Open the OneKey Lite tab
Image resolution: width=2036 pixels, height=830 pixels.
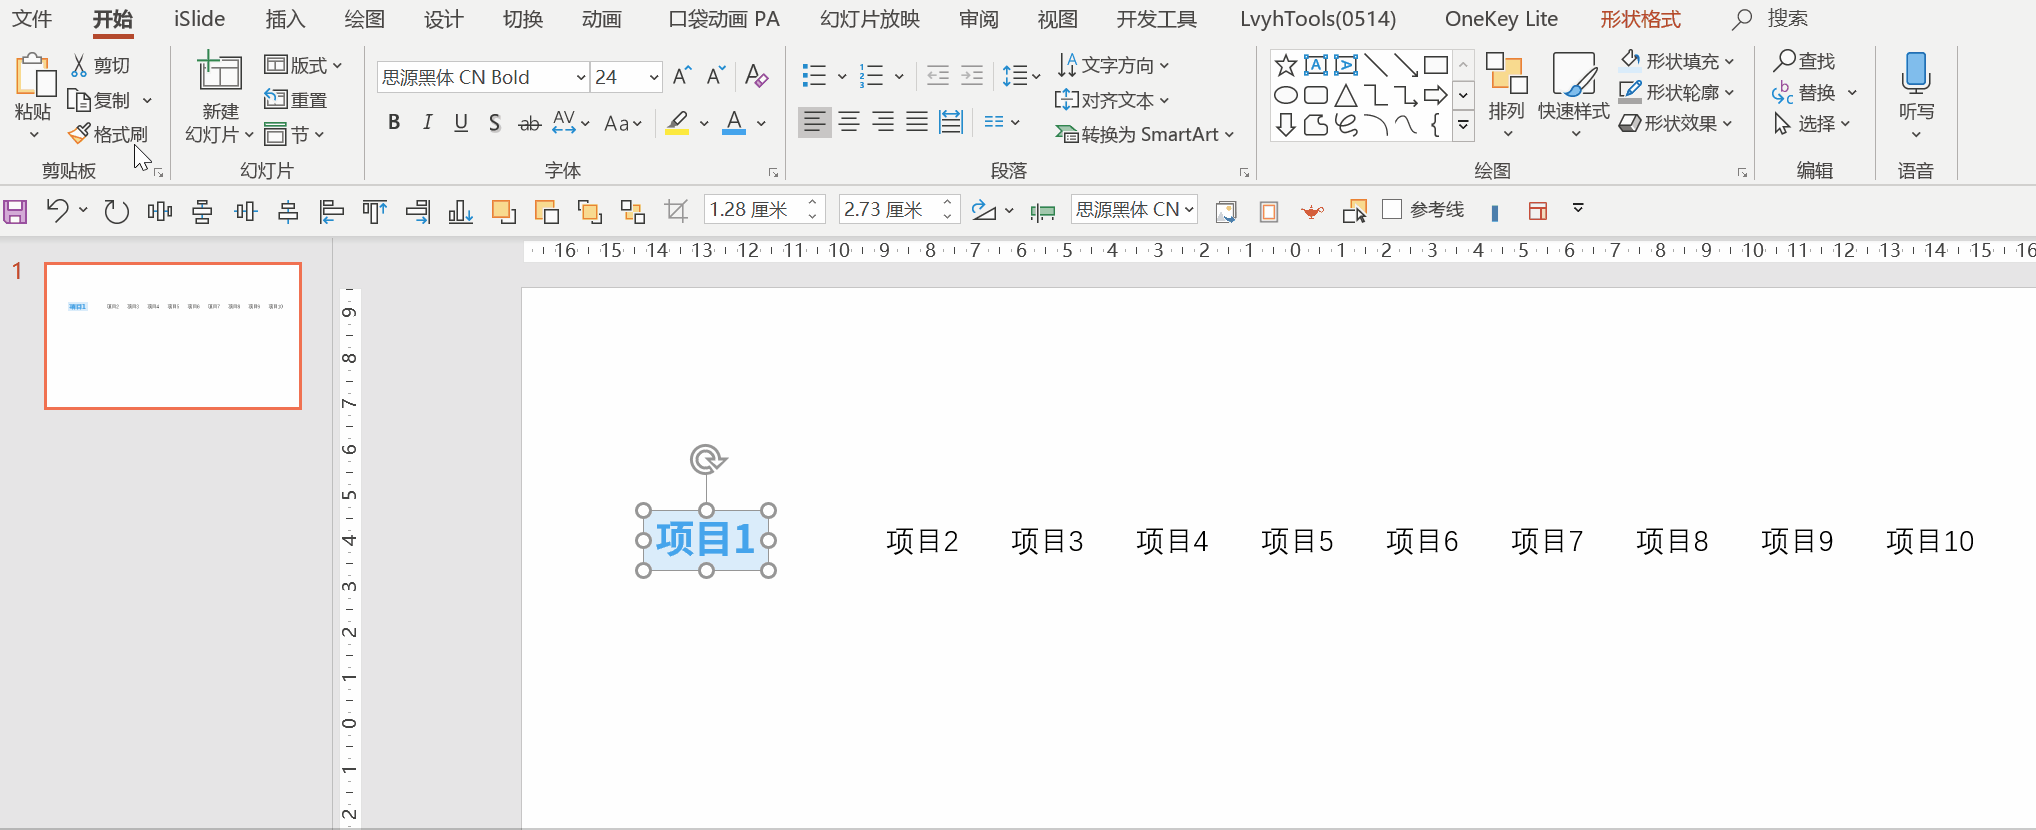[1501, 19]
